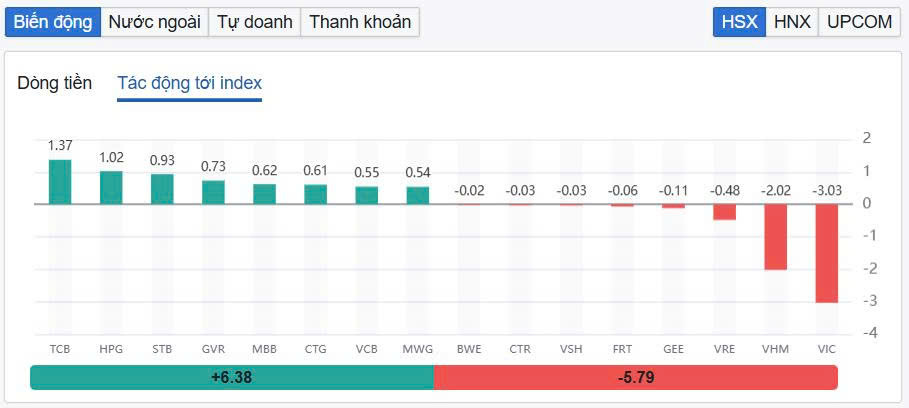909x408 pixels.
Task: Click the green TCB bar
Action: pyautogui.click(x=60, y=182)
